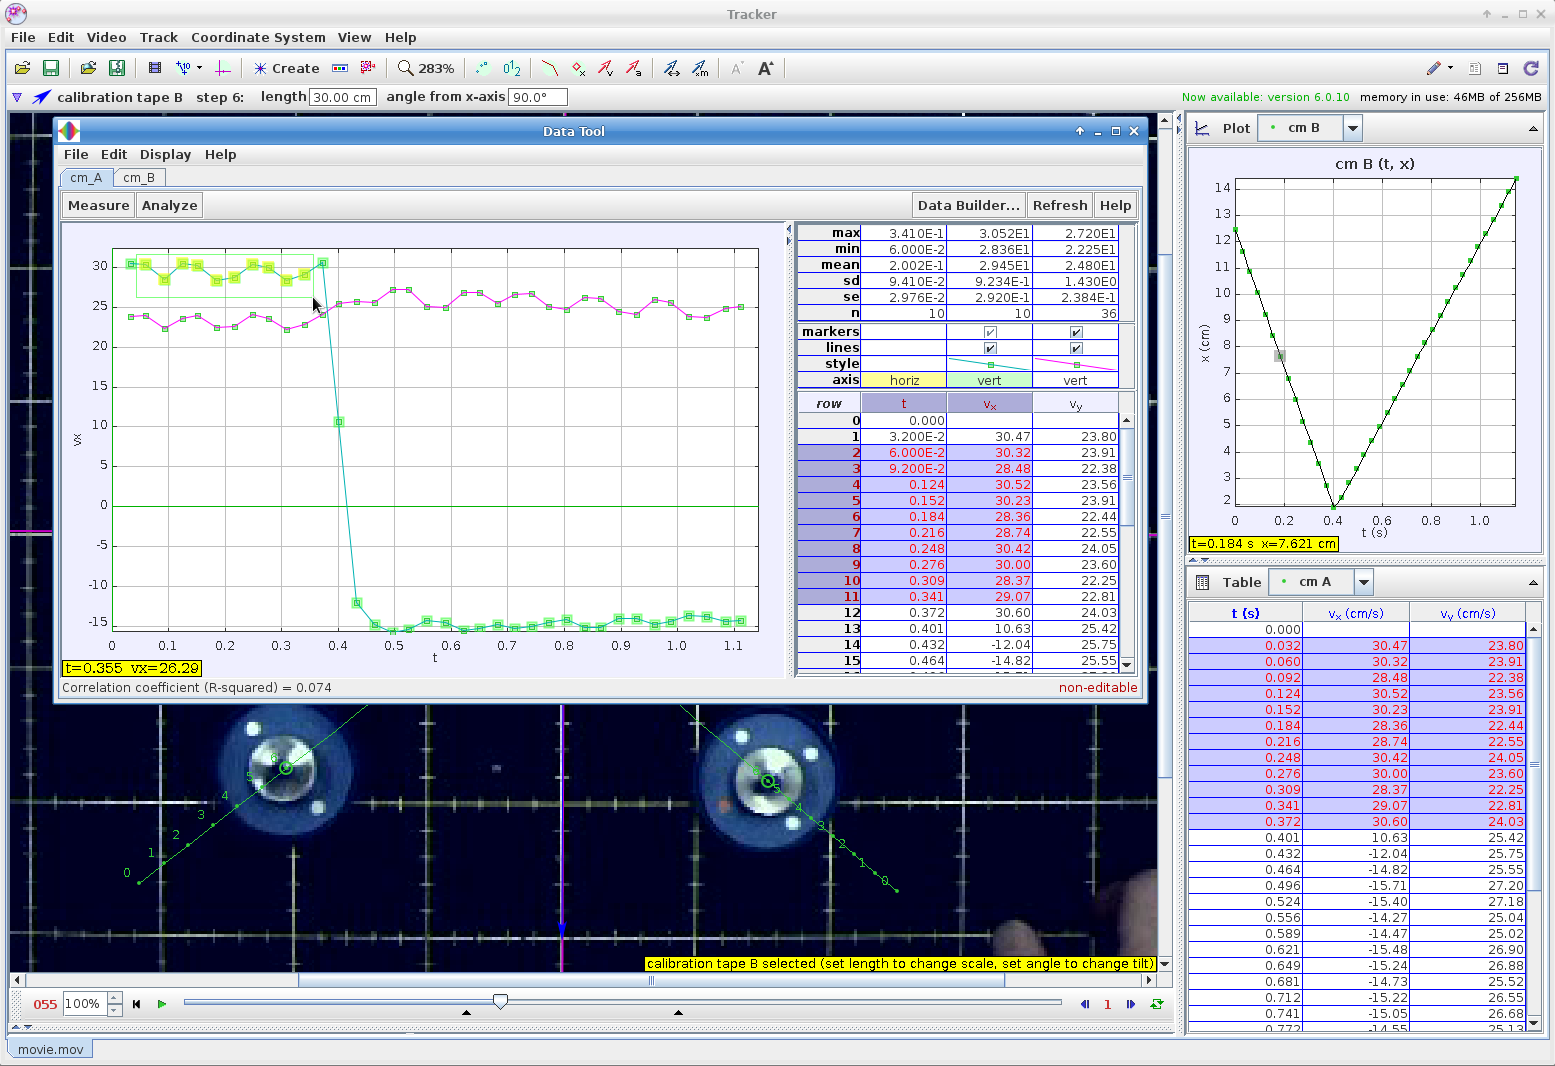Click the zoom magnifier icon
This screenshot has width=1555, height=1066.
[x=405, y=68]
